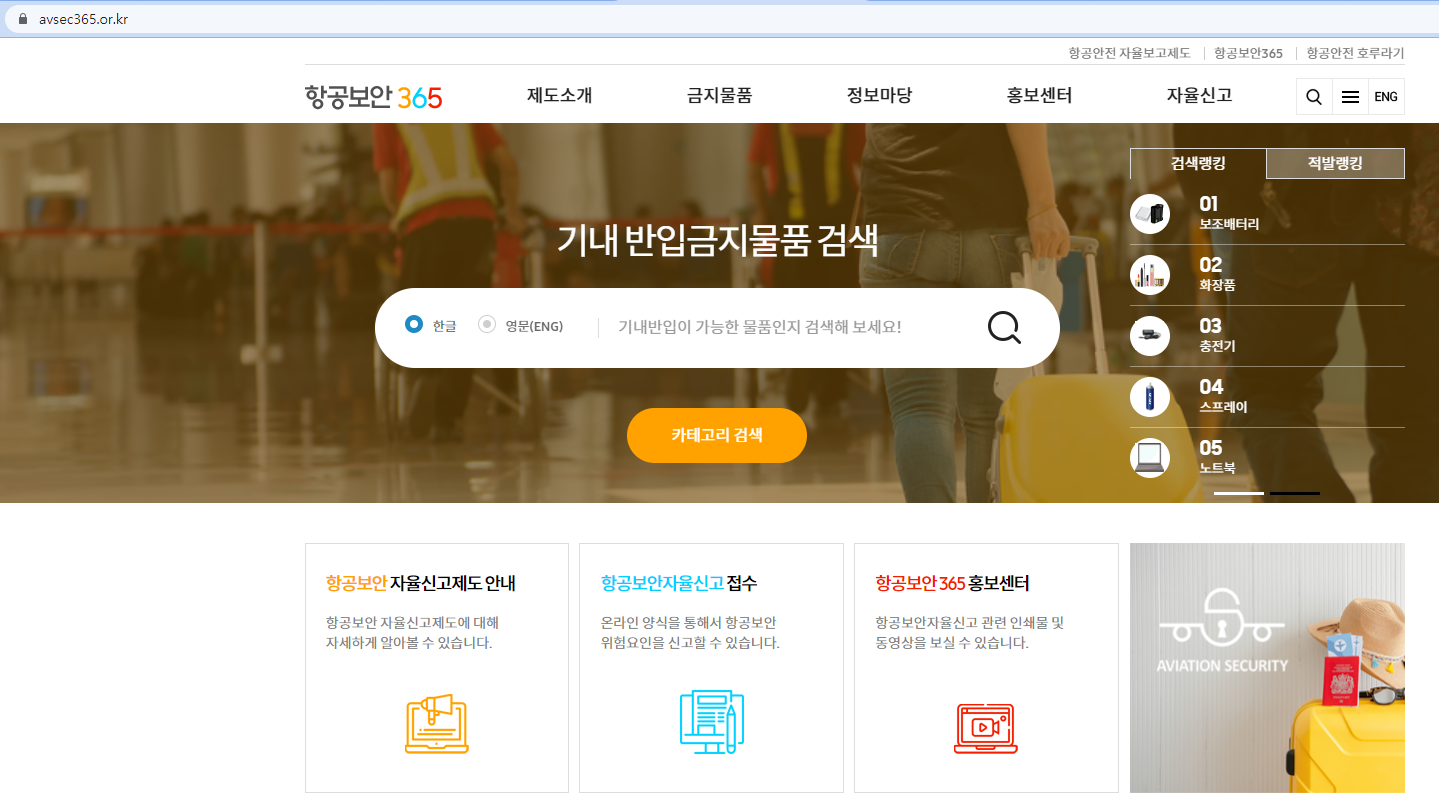Click the 화장품 cosmetics icon
Image resolution: width=1439 pixels, height=799 pixels.
coord(1150,275)
